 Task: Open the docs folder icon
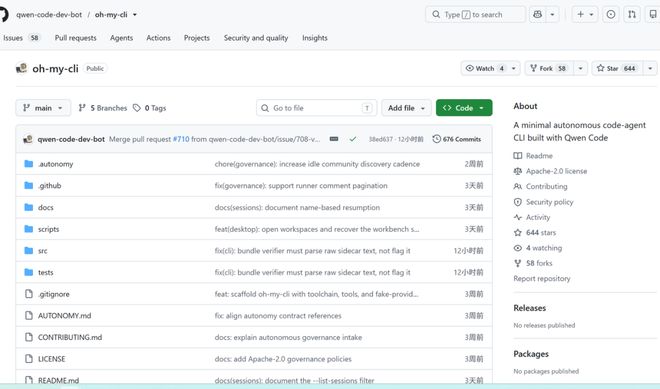[29, 207]
